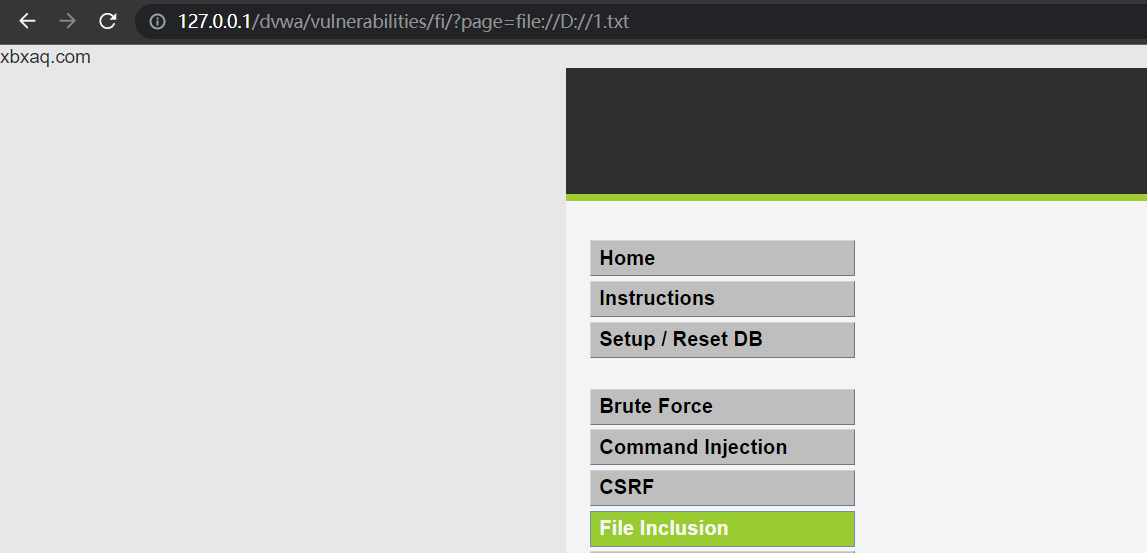Reload the page with the refresh icon

coord(108,21)
